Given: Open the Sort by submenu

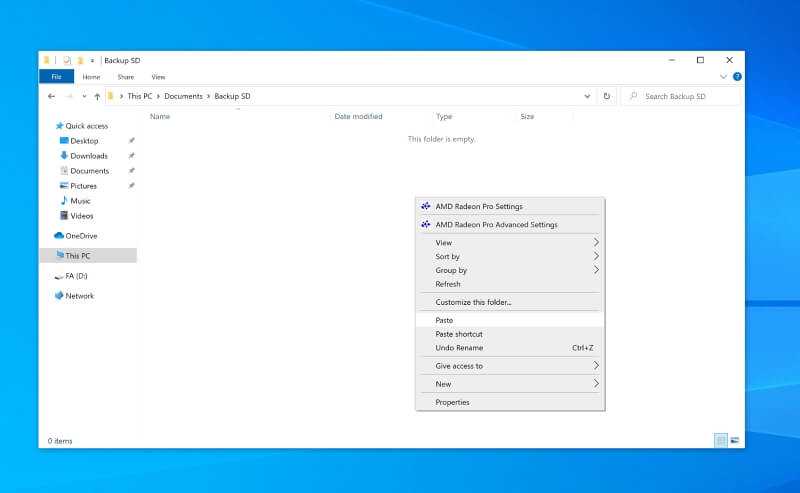Looking at the screenshot, I should pos(510,256).
